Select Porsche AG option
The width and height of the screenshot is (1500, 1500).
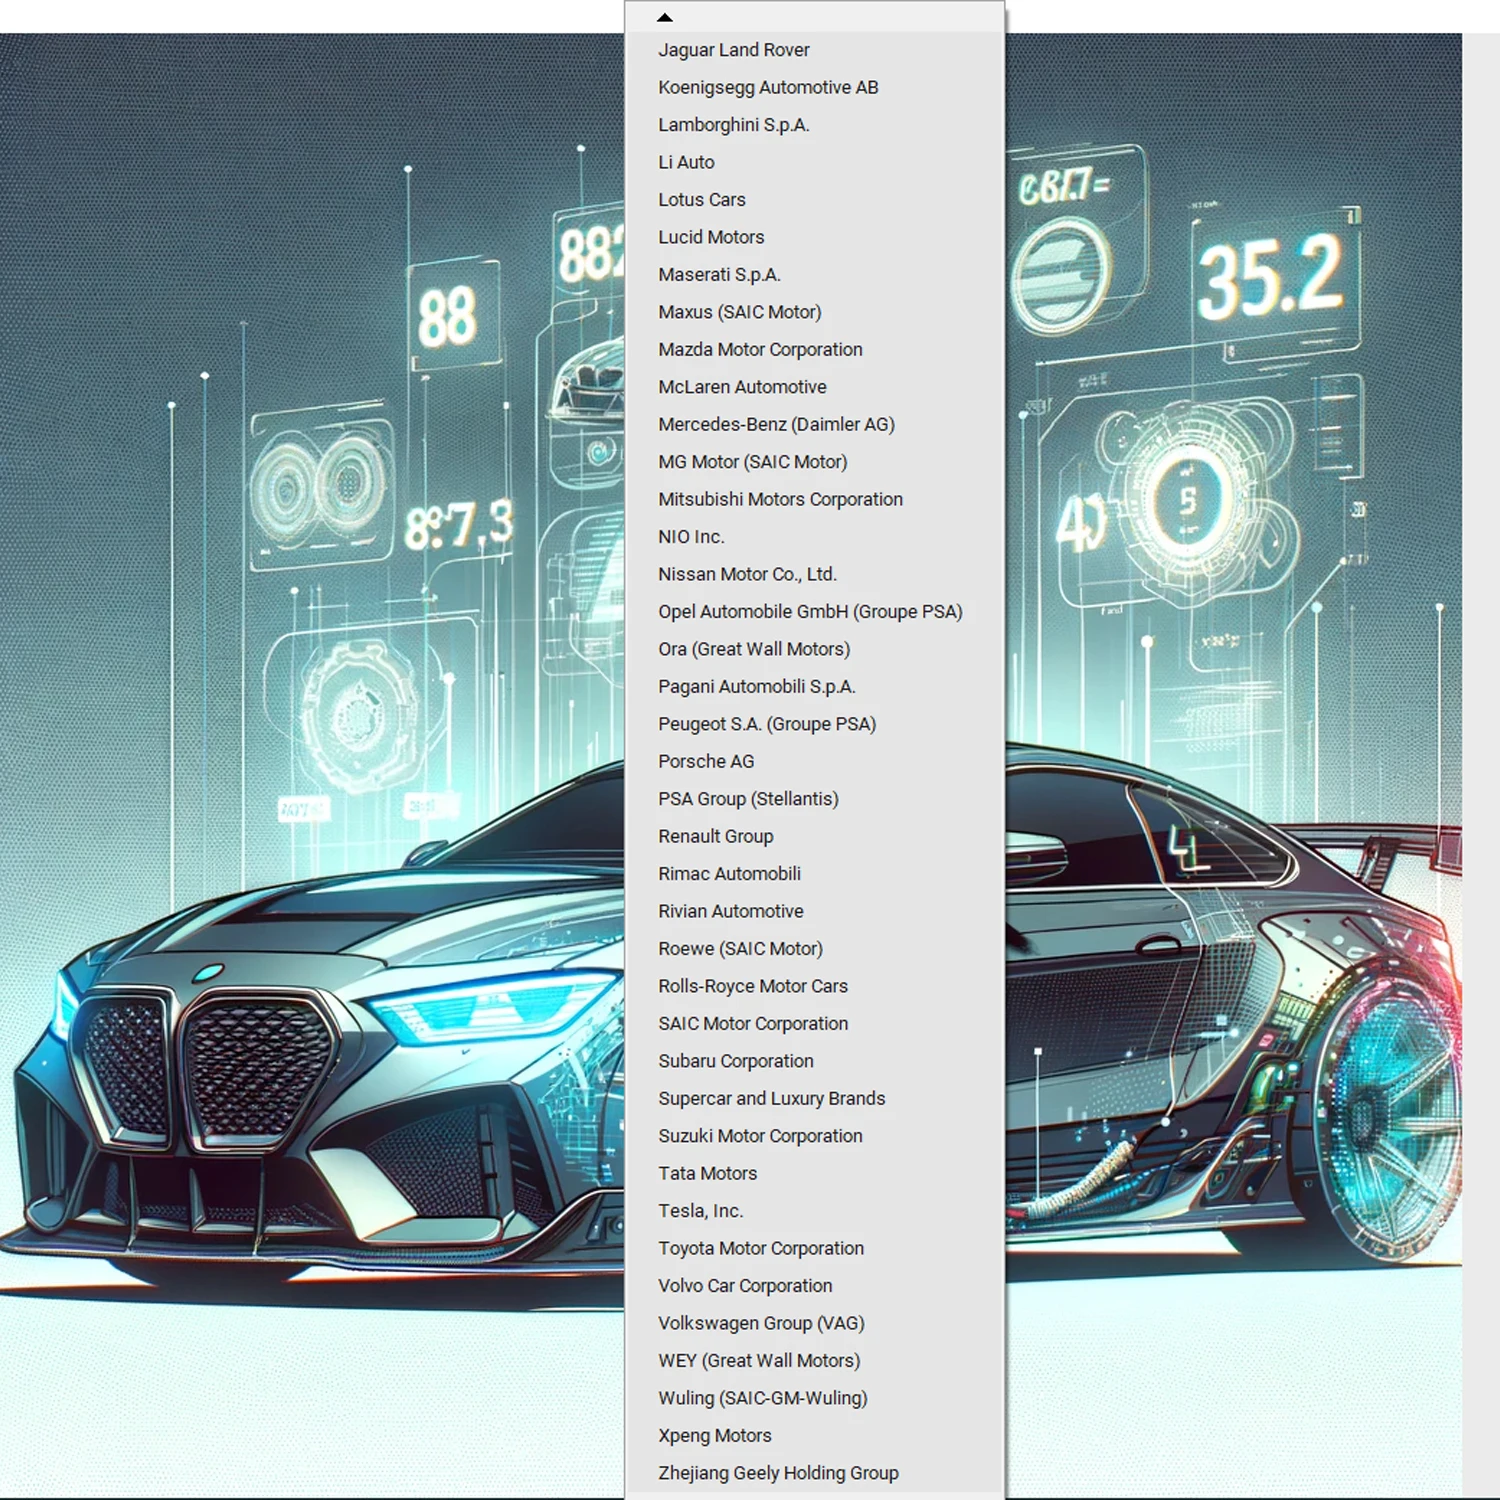pos(705,761)
